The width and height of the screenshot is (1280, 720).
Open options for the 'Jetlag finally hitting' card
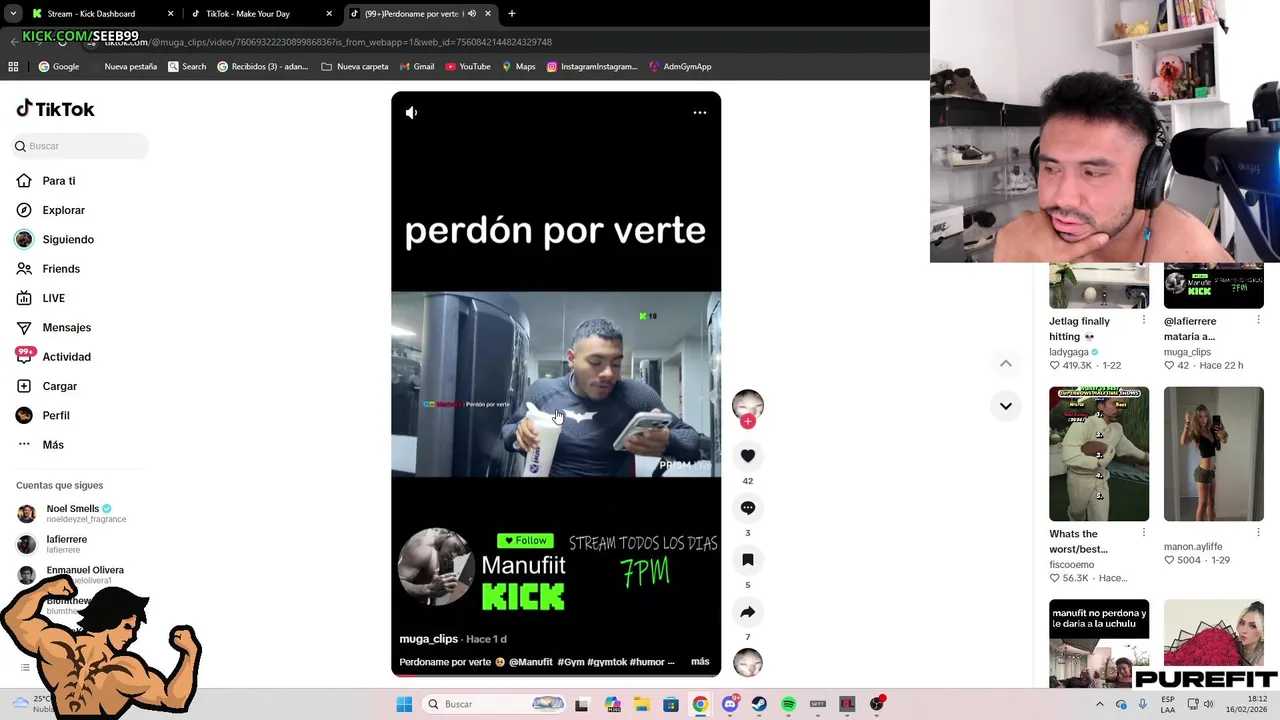[1144, 320]
